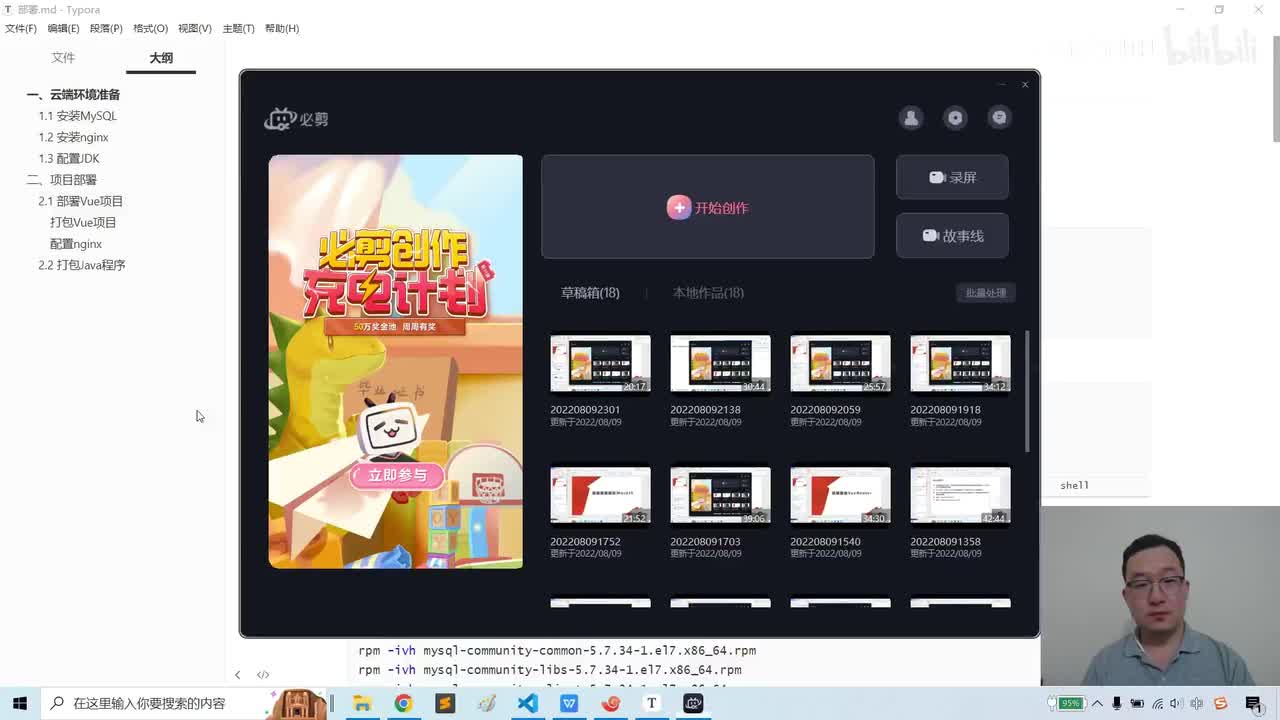Open Sublime Text from the taskbar
Screen dimensions: 1280x720
(x=445, y=703)
